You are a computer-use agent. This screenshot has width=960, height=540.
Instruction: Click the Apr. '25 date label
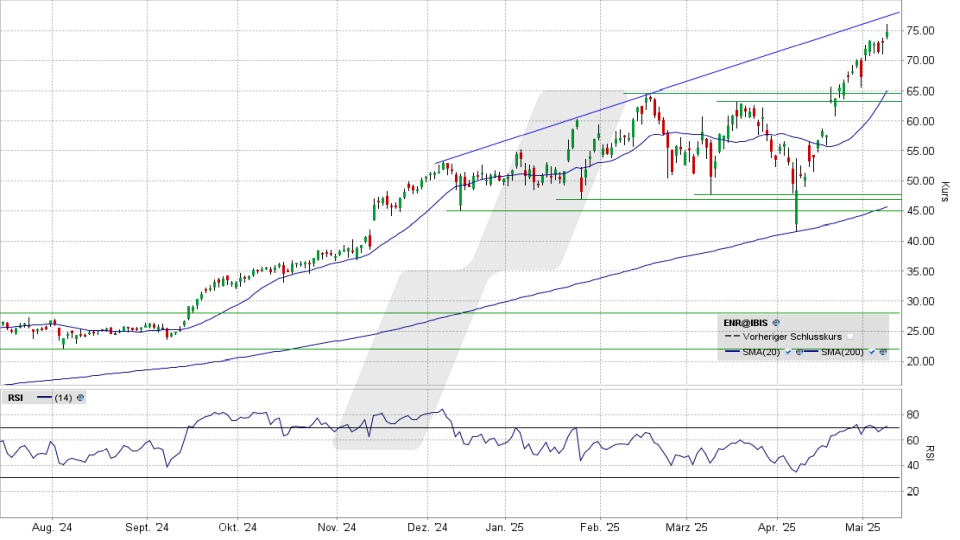777,528
